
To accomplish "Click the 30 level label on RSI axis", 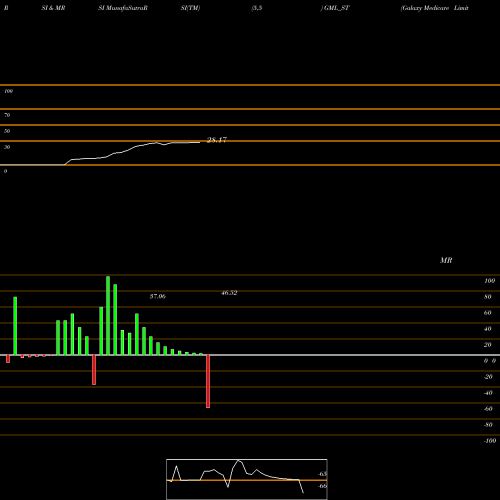I will (x=7, y=147).
